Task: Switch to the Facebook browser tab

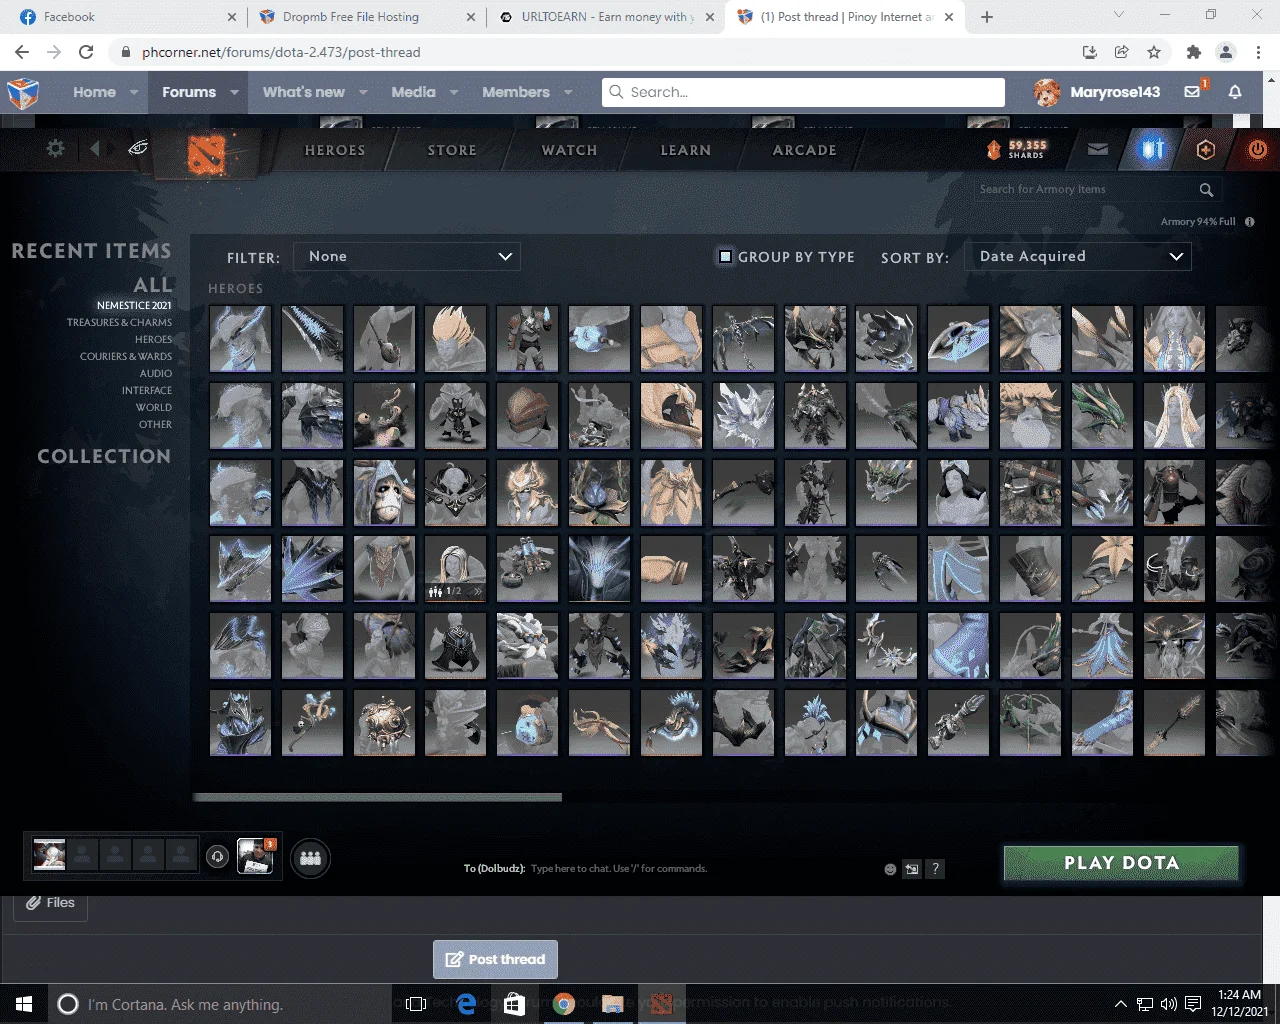Action: coord(128,17)
